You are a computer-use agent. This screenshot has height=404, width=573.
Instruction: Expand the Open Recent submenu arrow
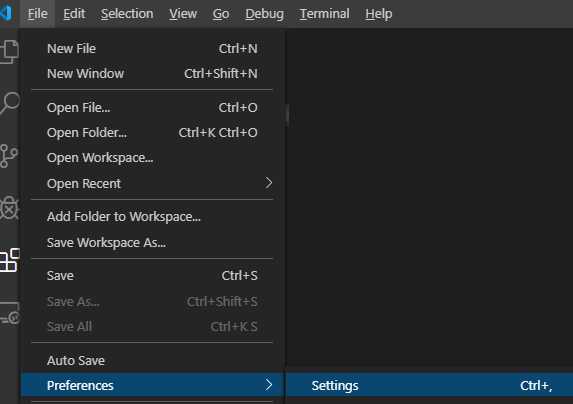[x=269, y=183]
